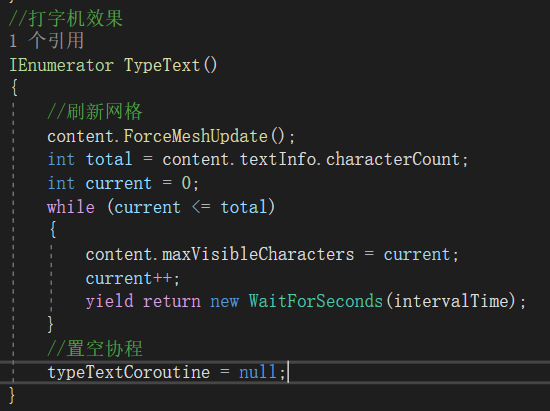Select the 'IEnumerator' return type
This screenshot has width=550, height=411.
click(62, 66)
